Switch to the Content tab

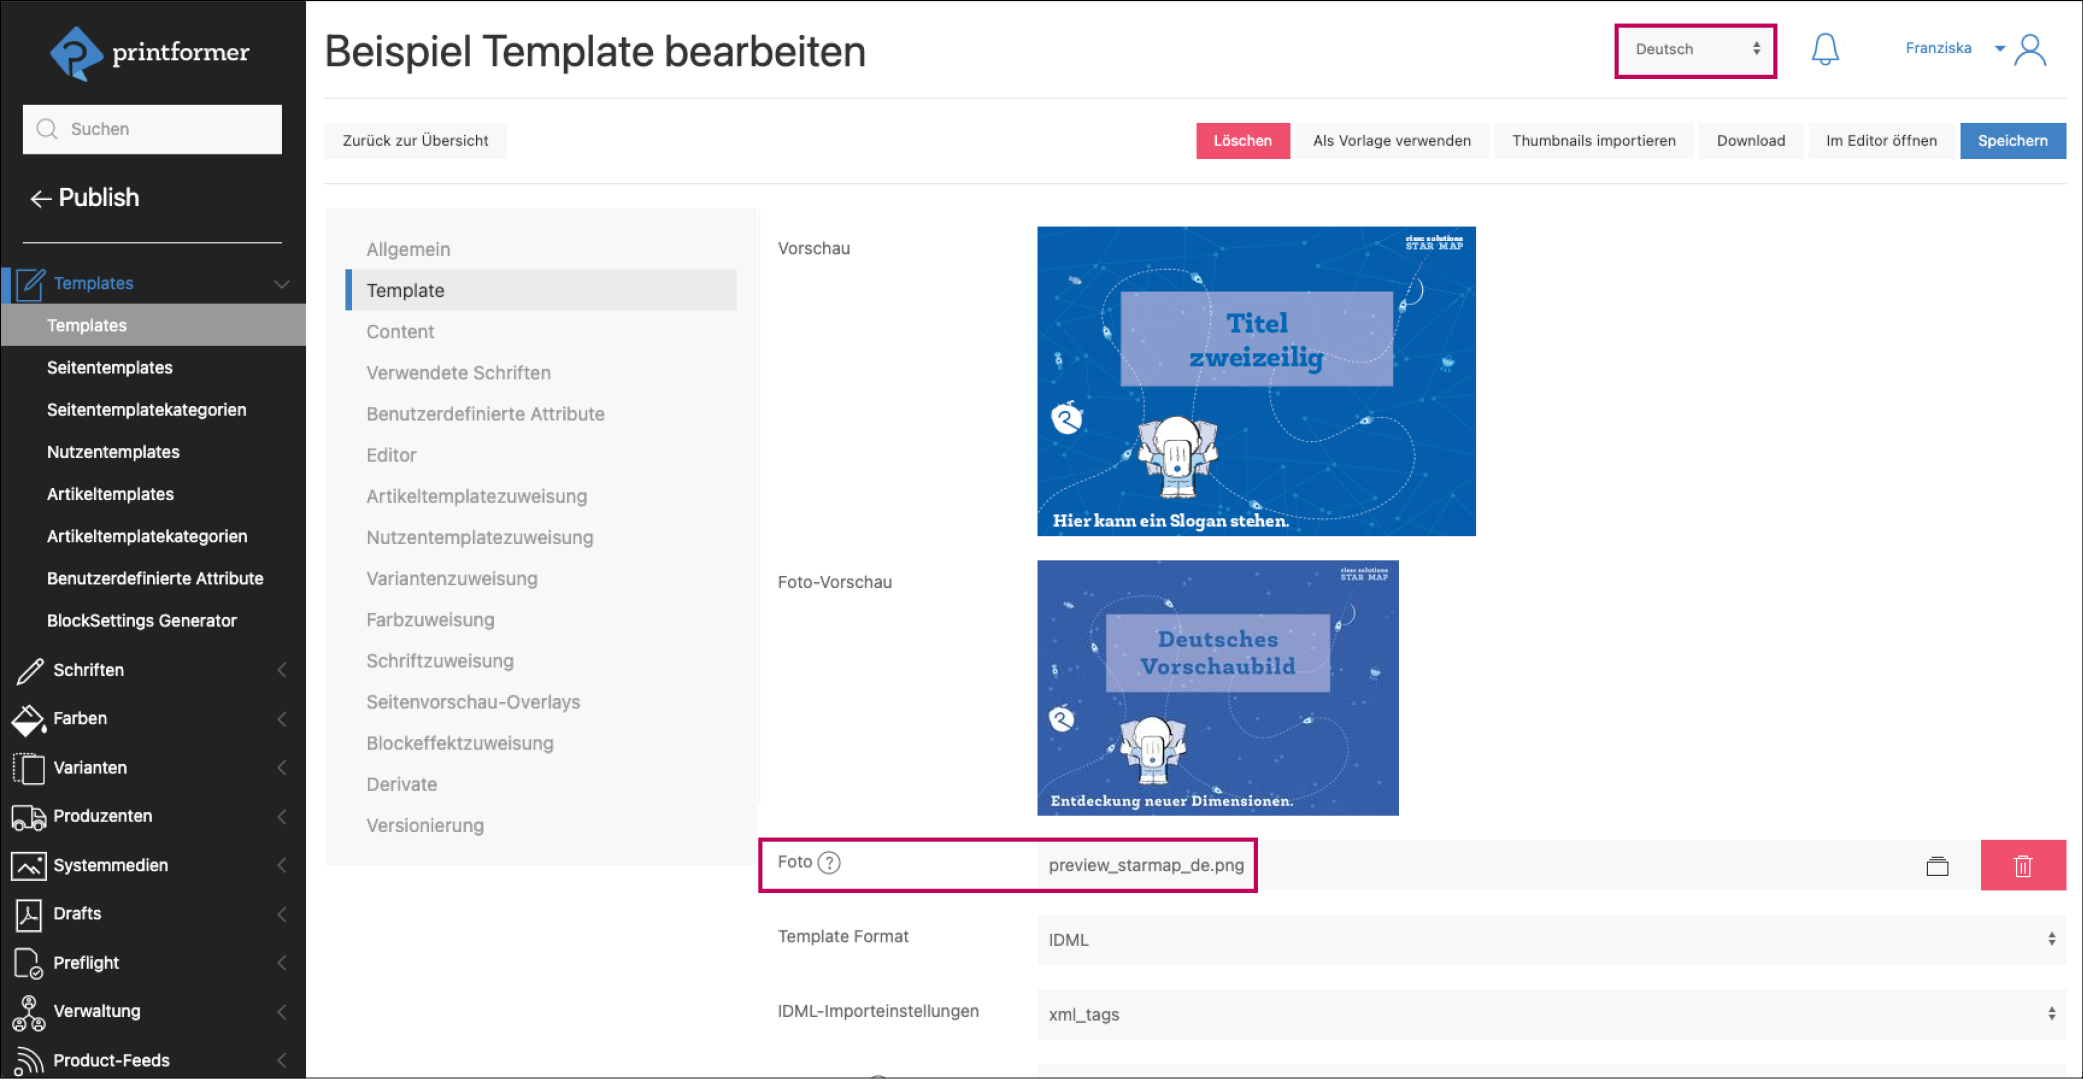tap(400, 332)
